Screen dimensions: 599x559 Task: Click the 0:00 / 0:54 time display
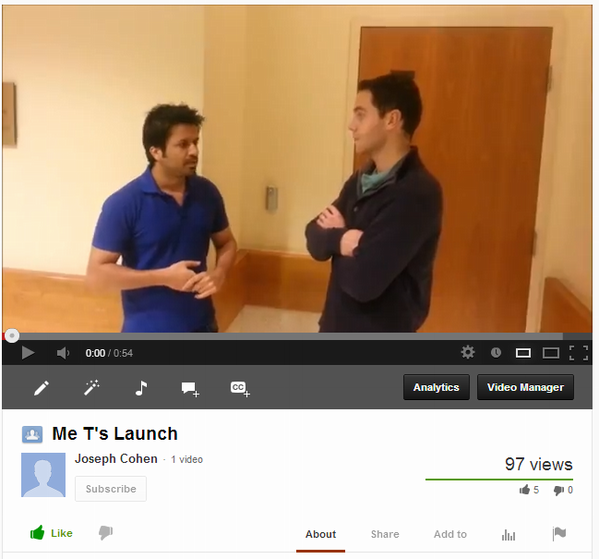[109, 353]
